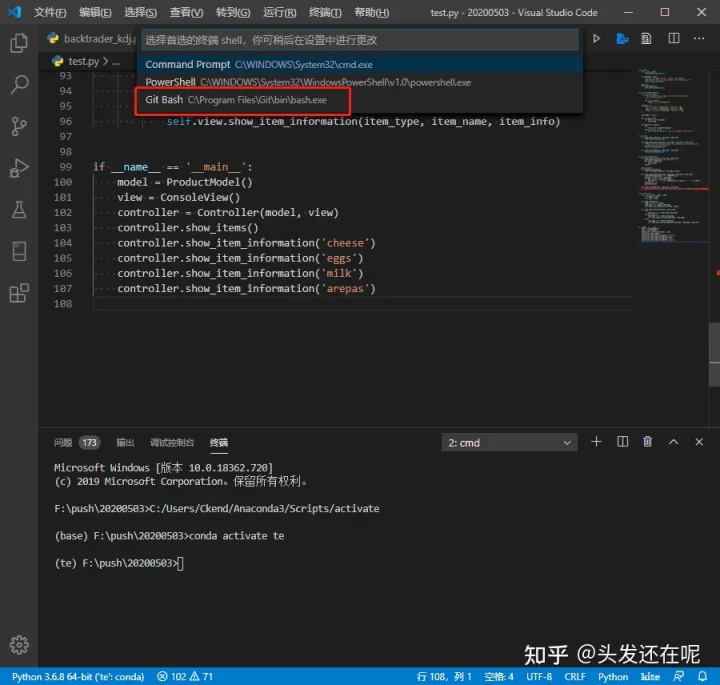Split the editor to the right

point(674,39)
